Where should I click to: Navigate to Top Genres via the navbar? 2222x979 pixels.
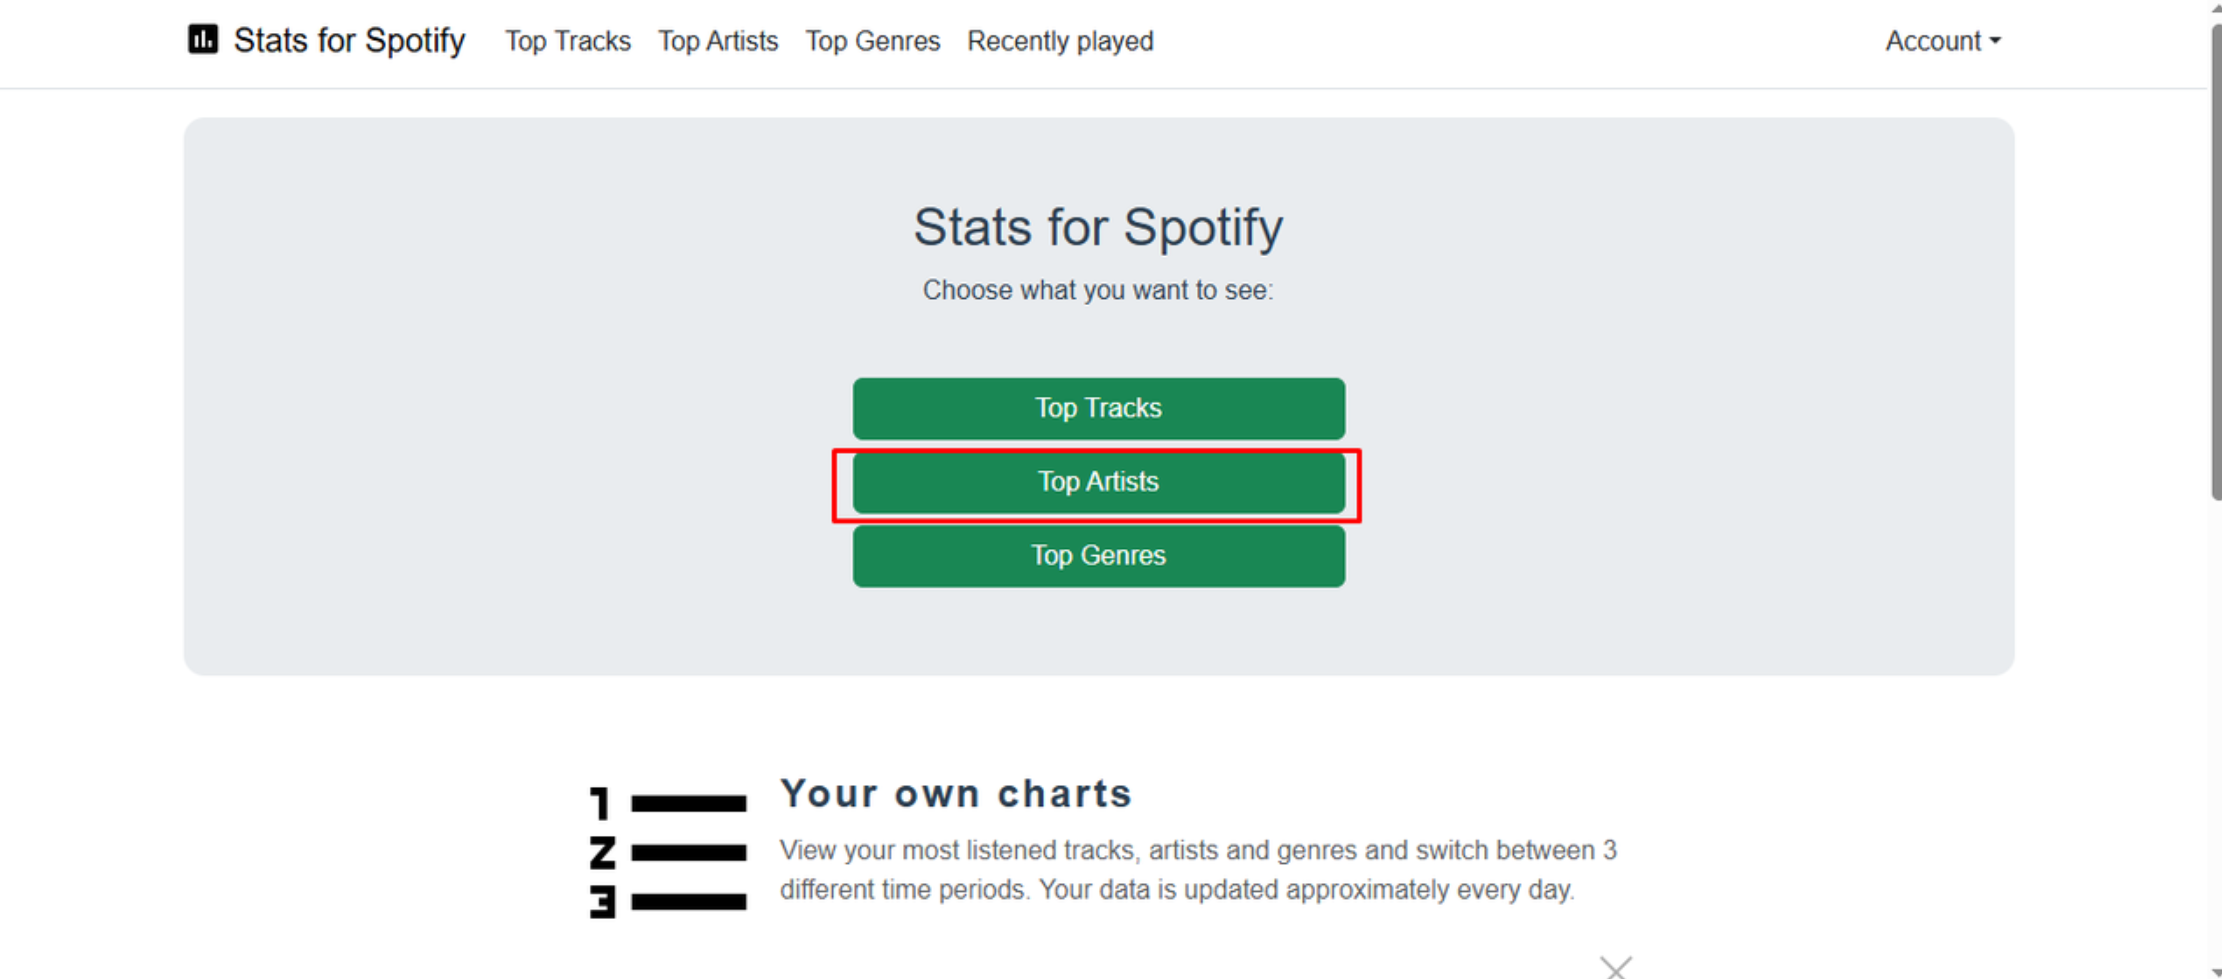pos(872,41)
